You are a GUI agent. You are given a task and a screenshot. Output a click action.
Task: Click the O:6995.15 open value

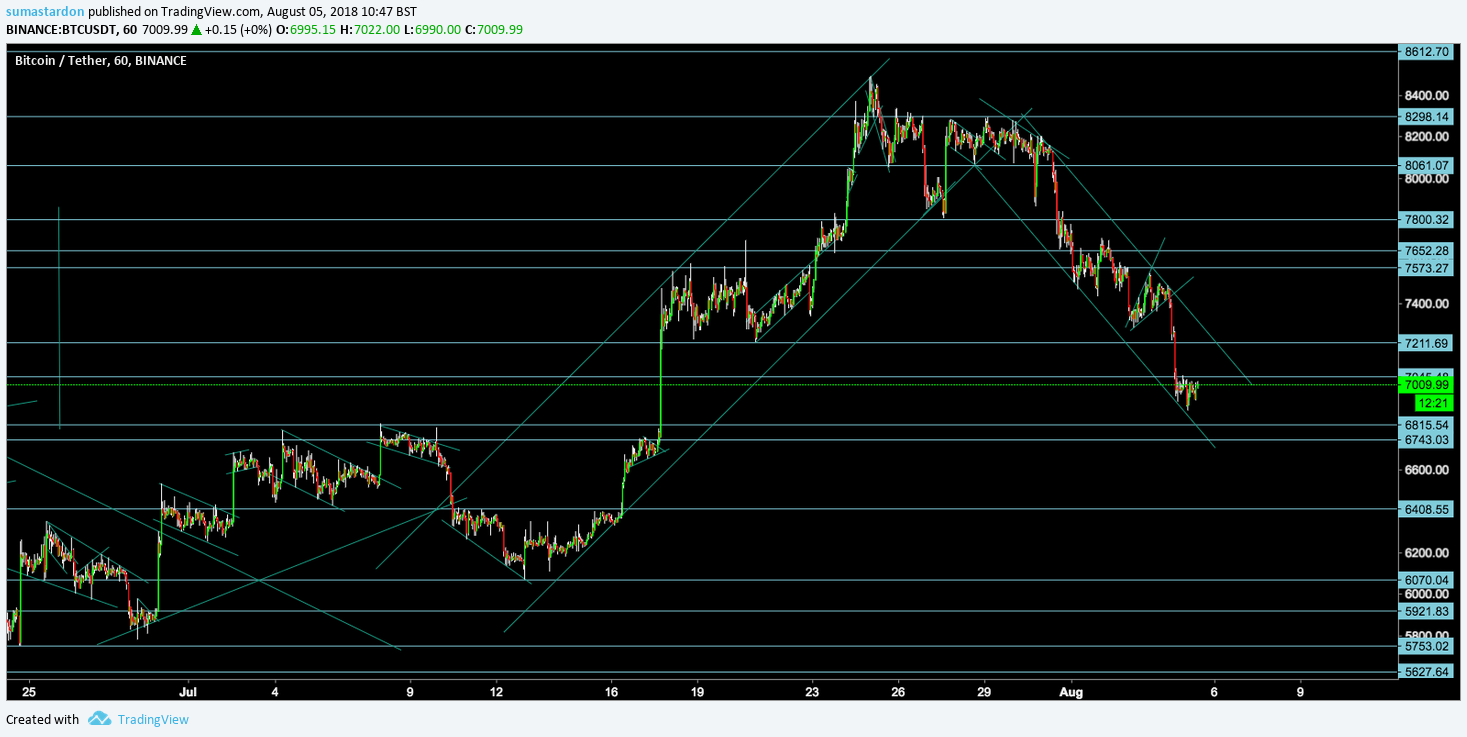(x=307, y=29)
